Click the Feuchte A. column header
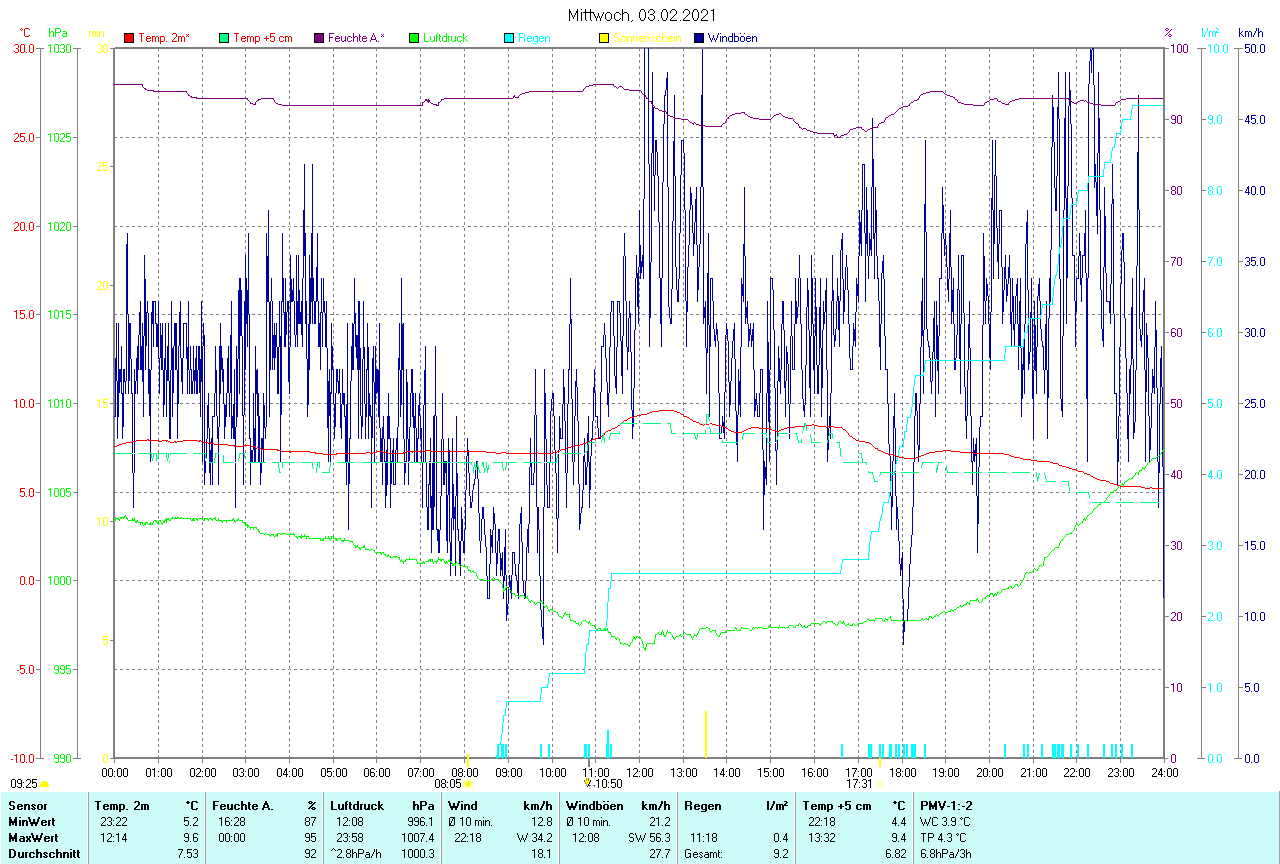The height and width of the screenshot is (864, 1280). pos(243,805)
